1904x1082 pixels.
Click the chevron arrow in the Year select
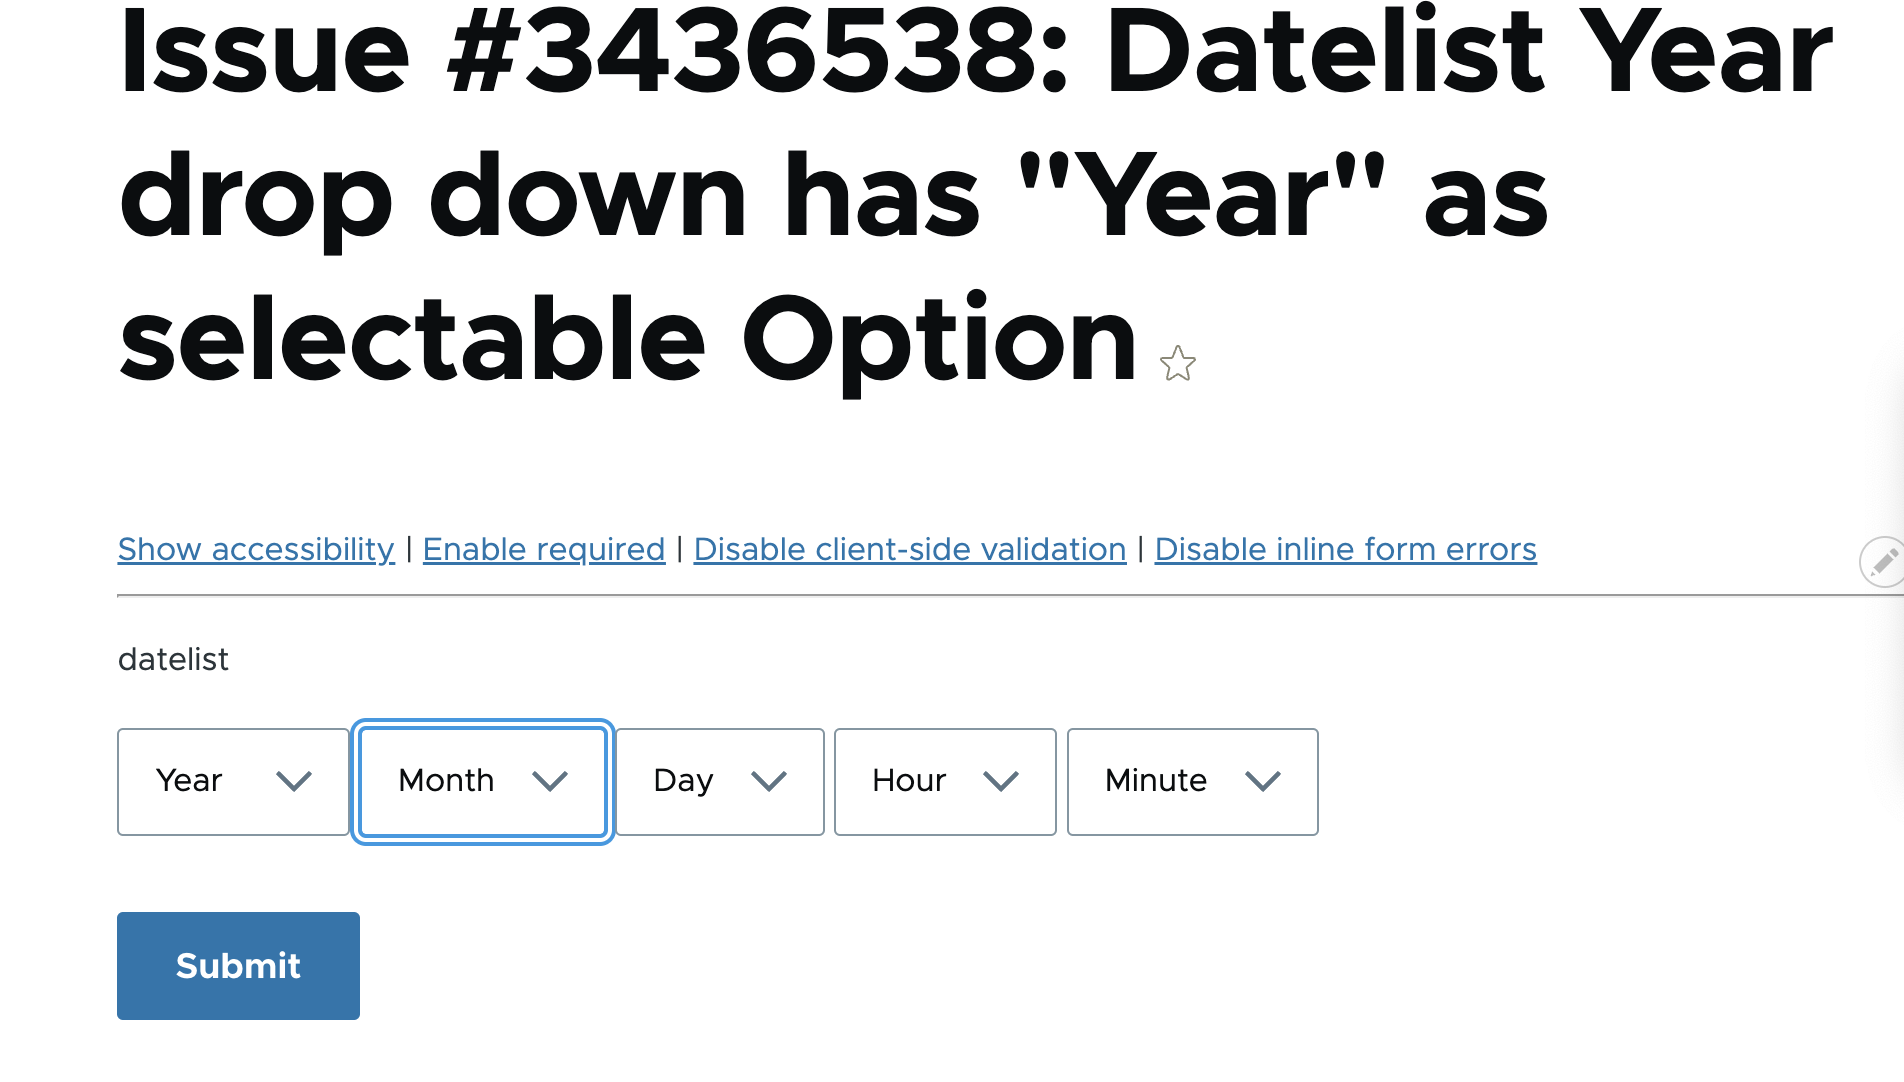tap(294, 781)
